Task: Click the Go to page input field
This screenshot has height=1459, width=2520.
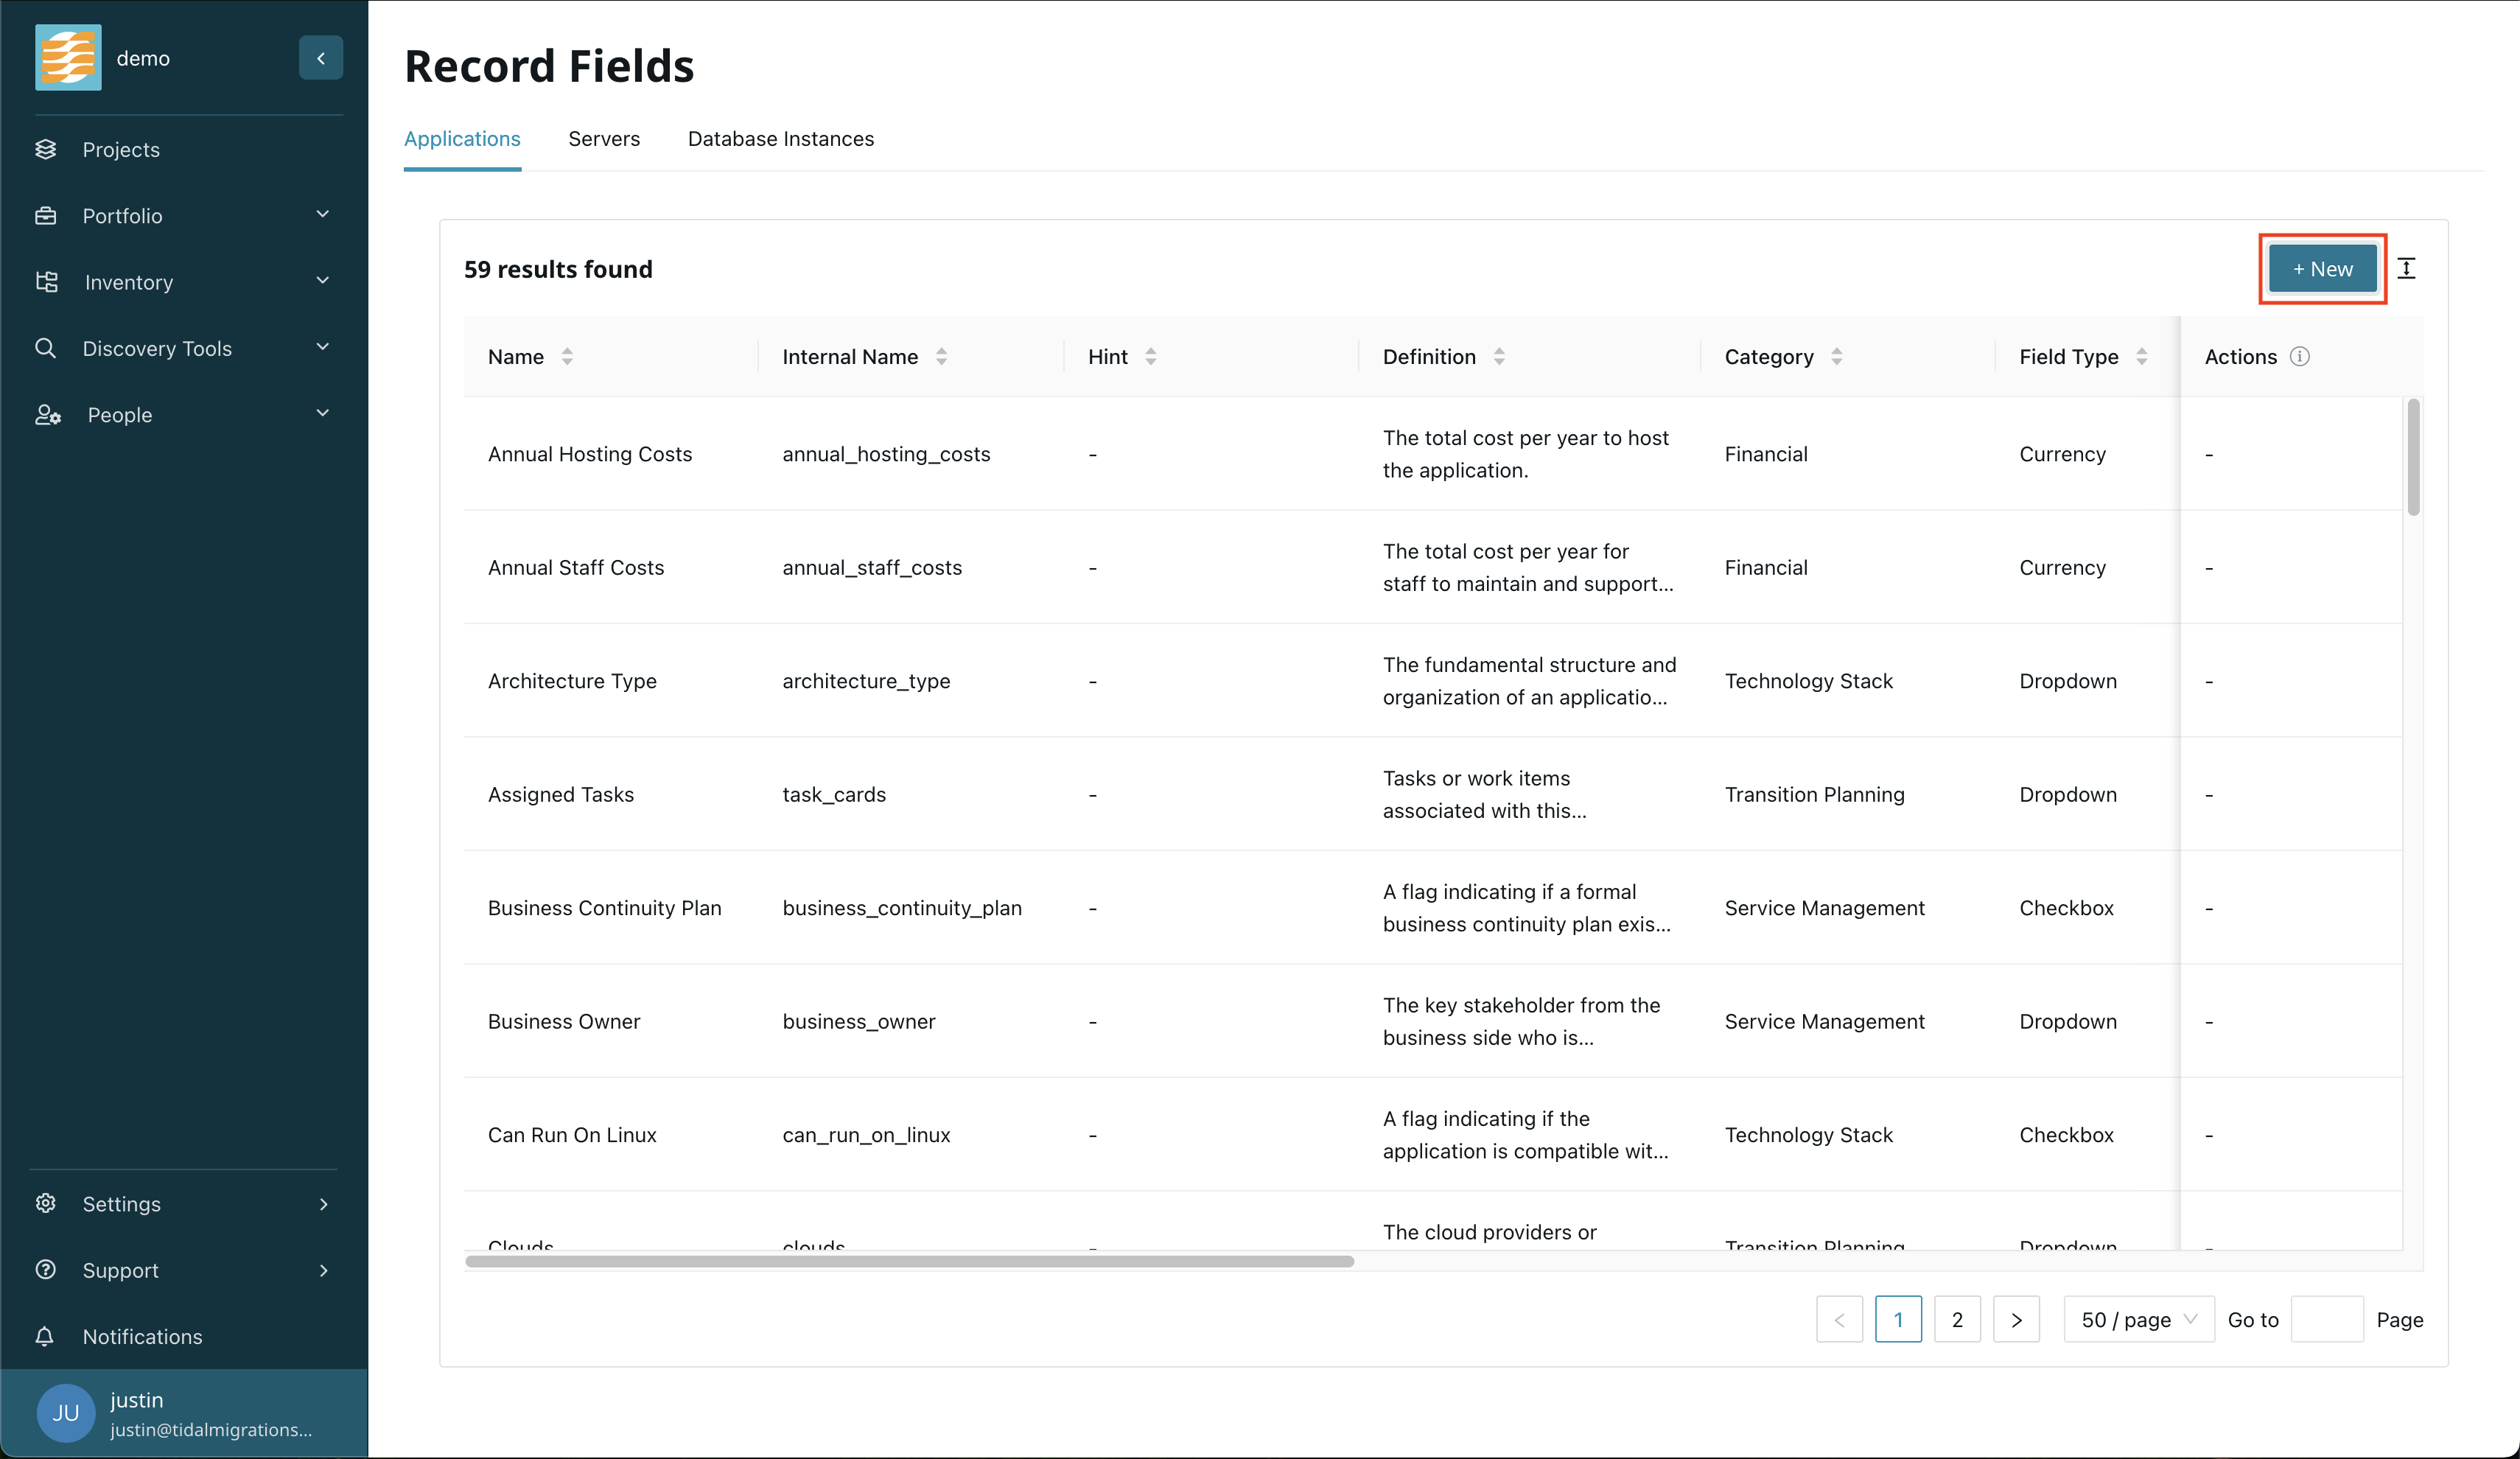Action: click(x=2326, y=1319)
